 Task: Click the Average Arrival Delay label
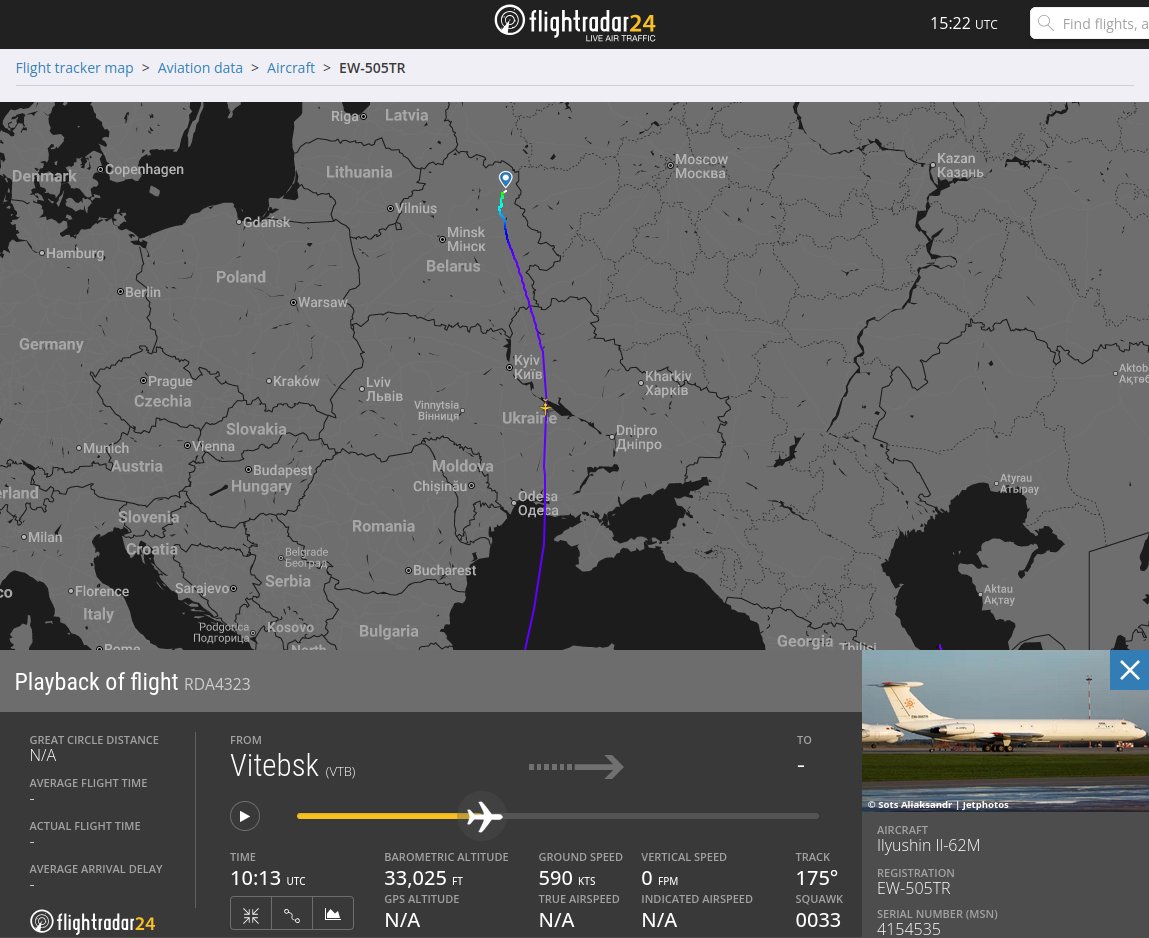96,869
